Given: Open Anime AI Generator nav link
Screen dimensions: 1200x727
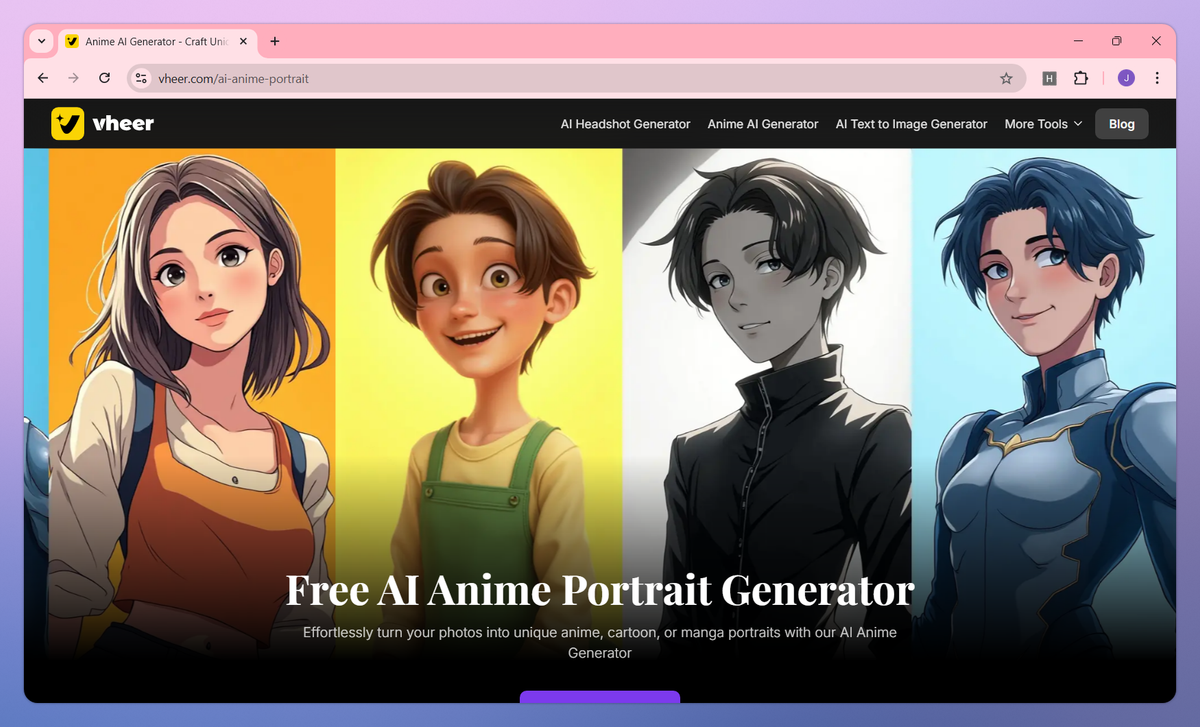Looking at the screenshot, I should point(763,124).
